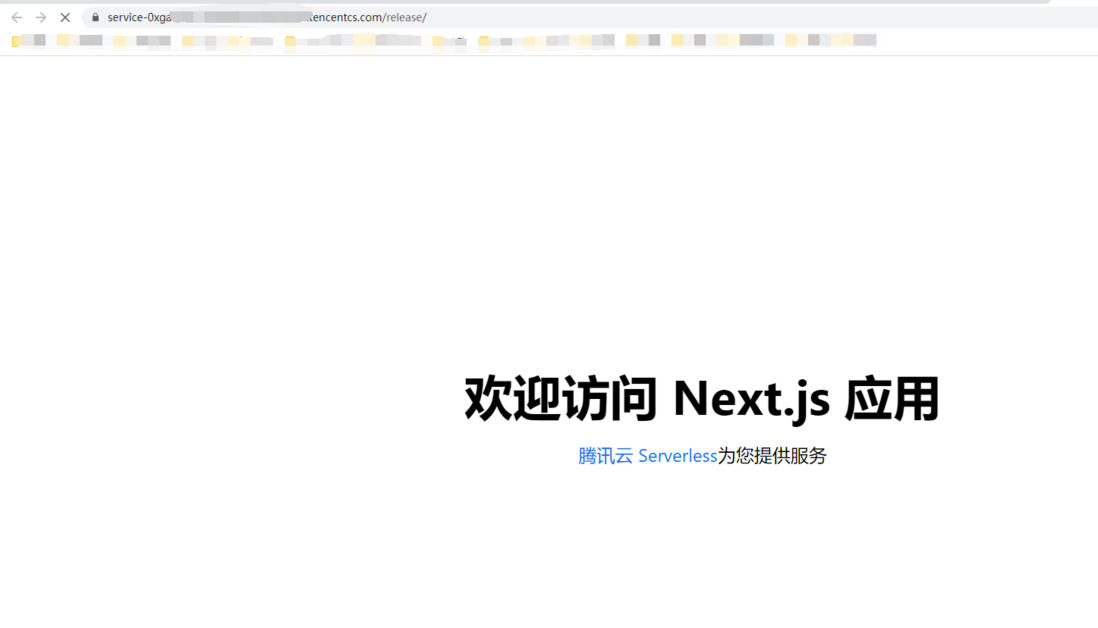1098x628 pixels.
Task: Go back with the browser back arrow
Action: tap(17, 18)
